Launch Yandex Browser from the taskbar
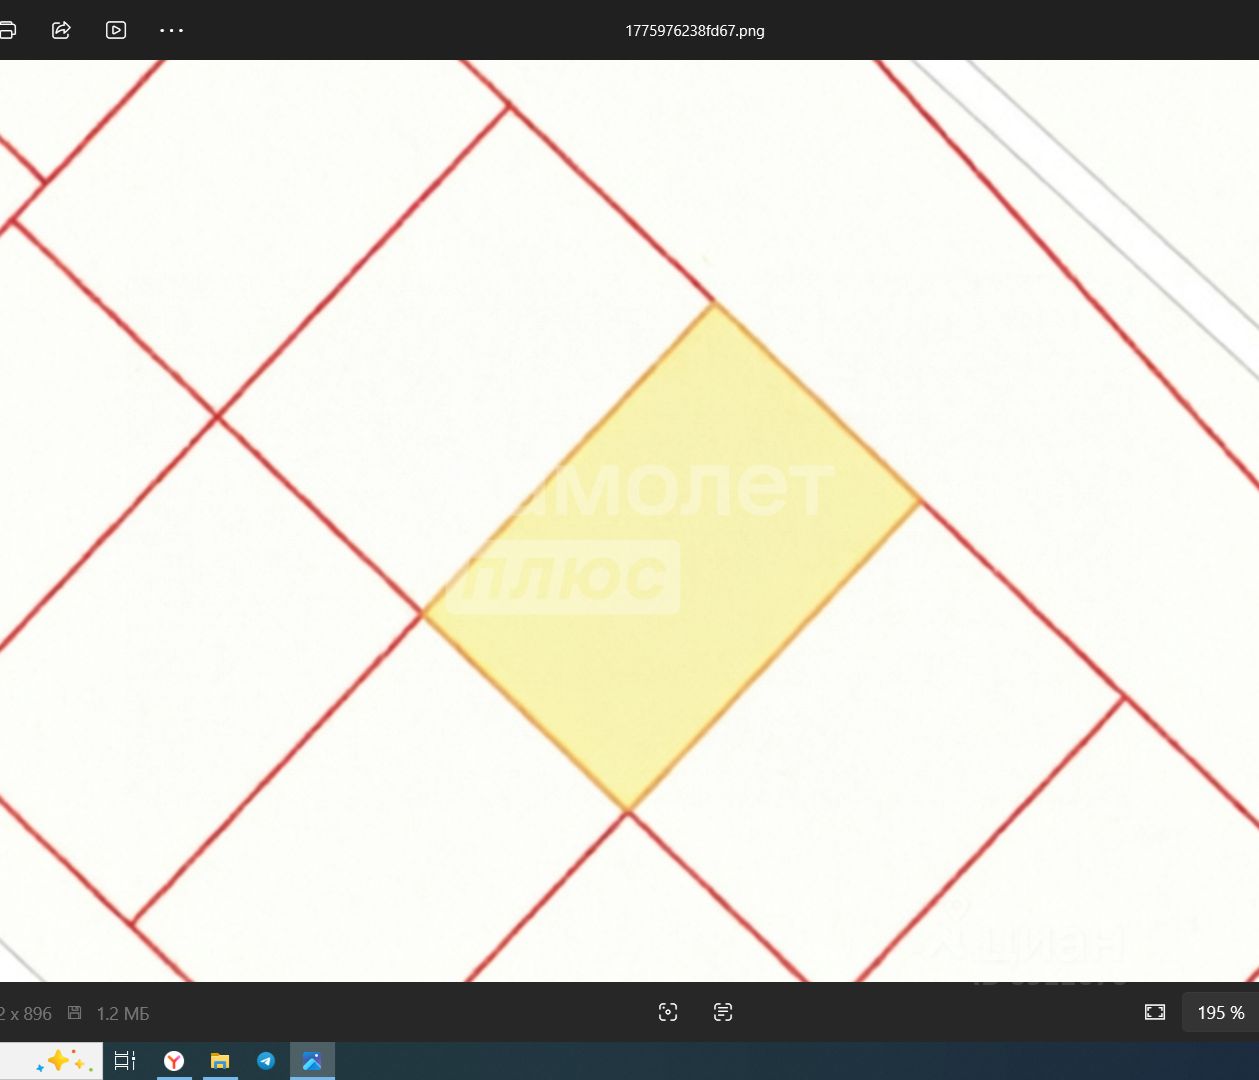1259x1080 pixels. coord(174,1061)
